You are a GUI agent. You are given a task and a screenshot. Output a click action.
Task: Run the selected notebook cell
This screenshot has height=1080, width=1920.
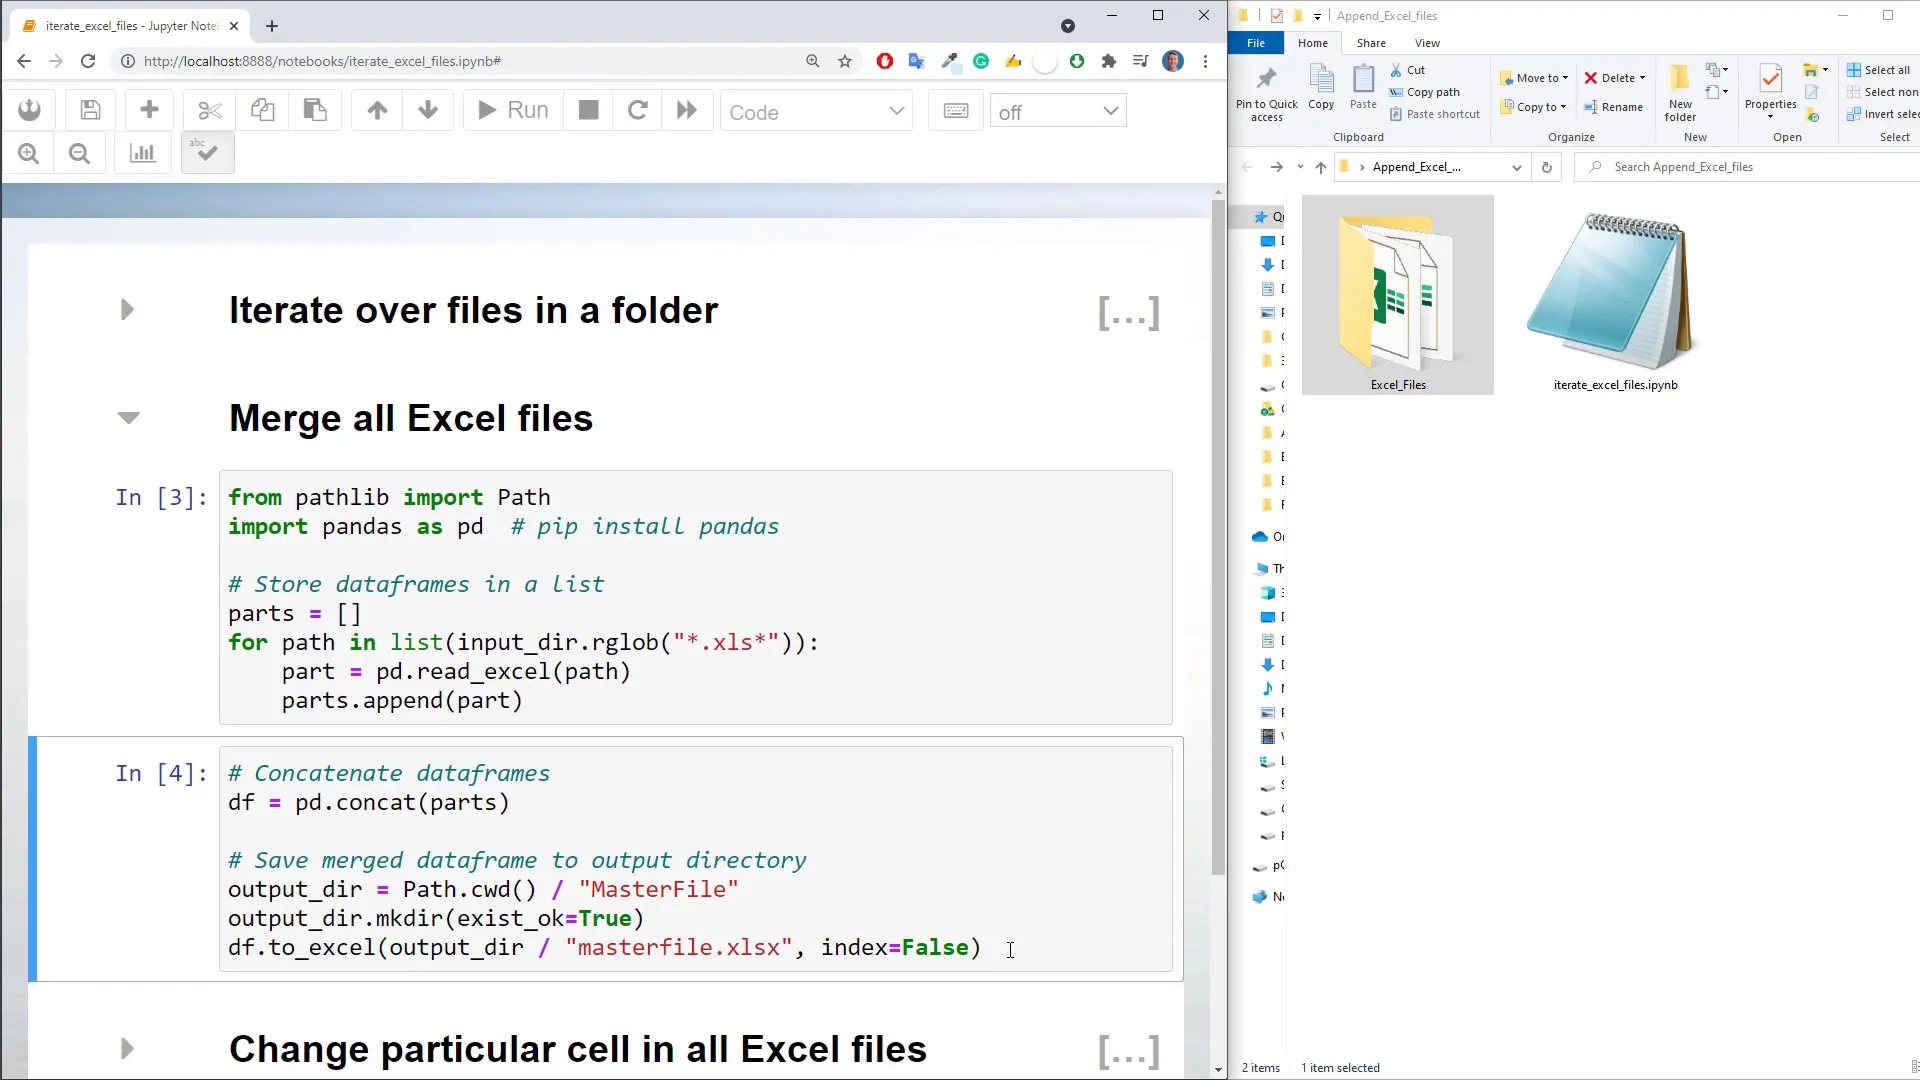click(510, 110)
